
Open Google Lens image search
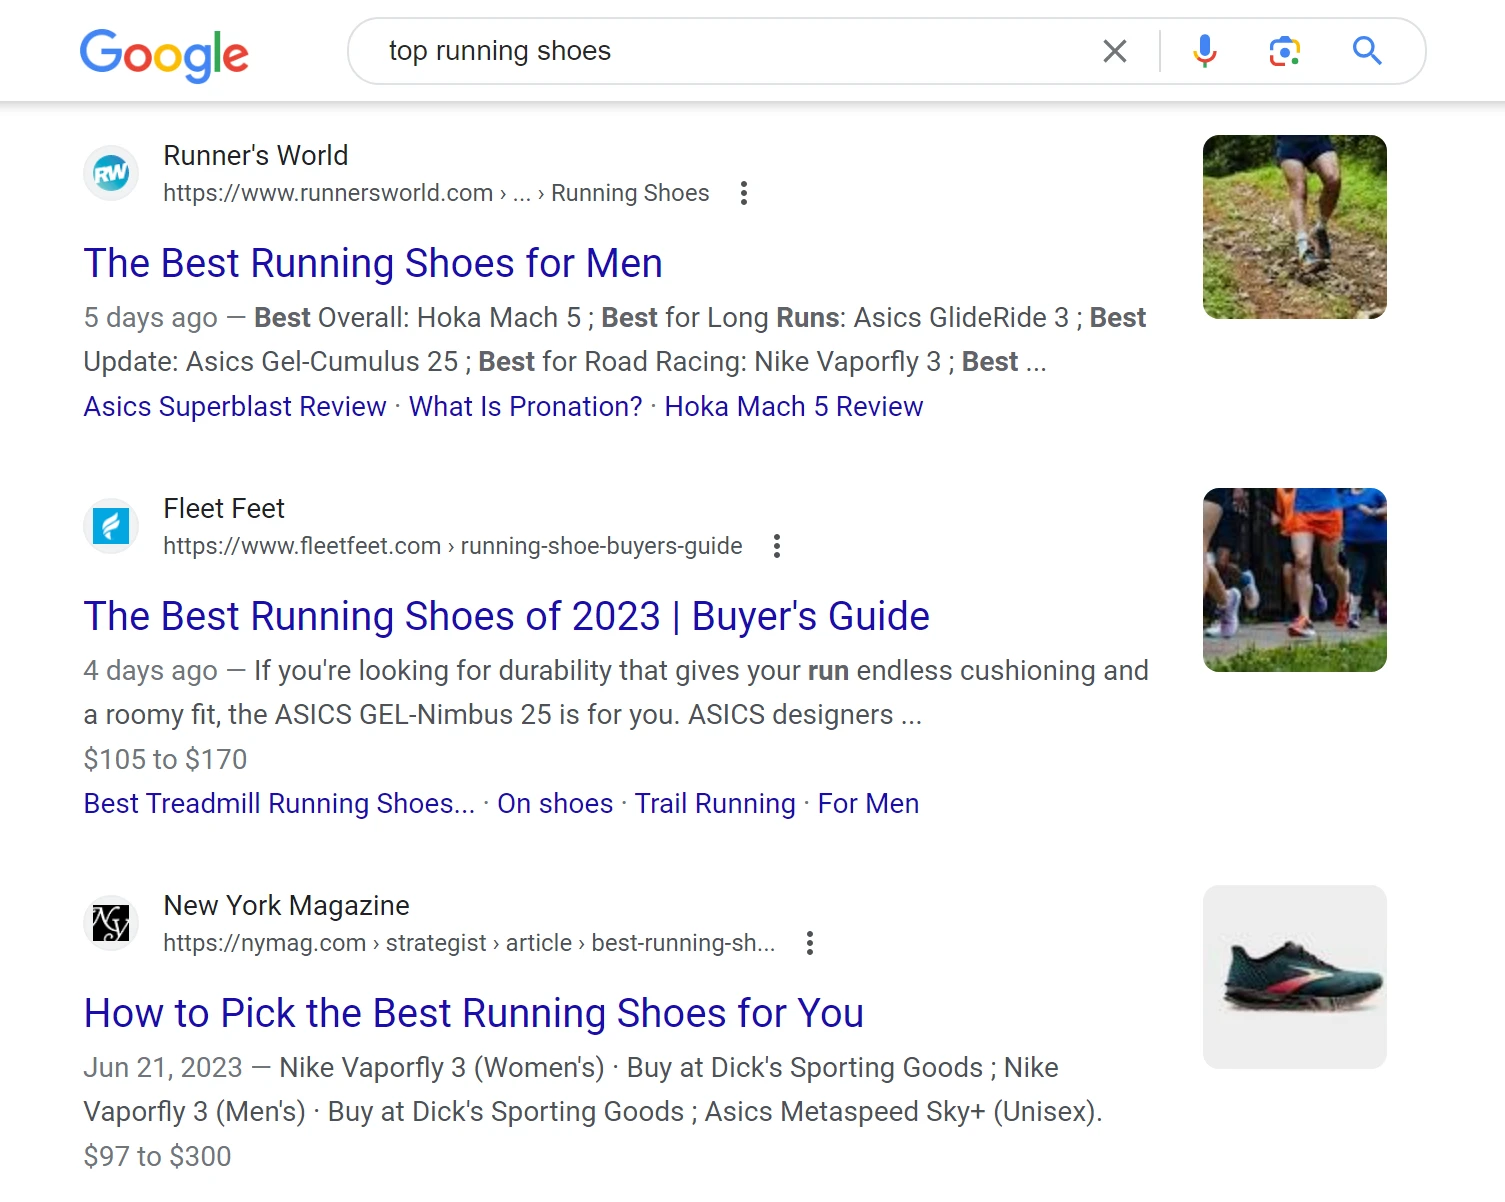(1285, 51)
